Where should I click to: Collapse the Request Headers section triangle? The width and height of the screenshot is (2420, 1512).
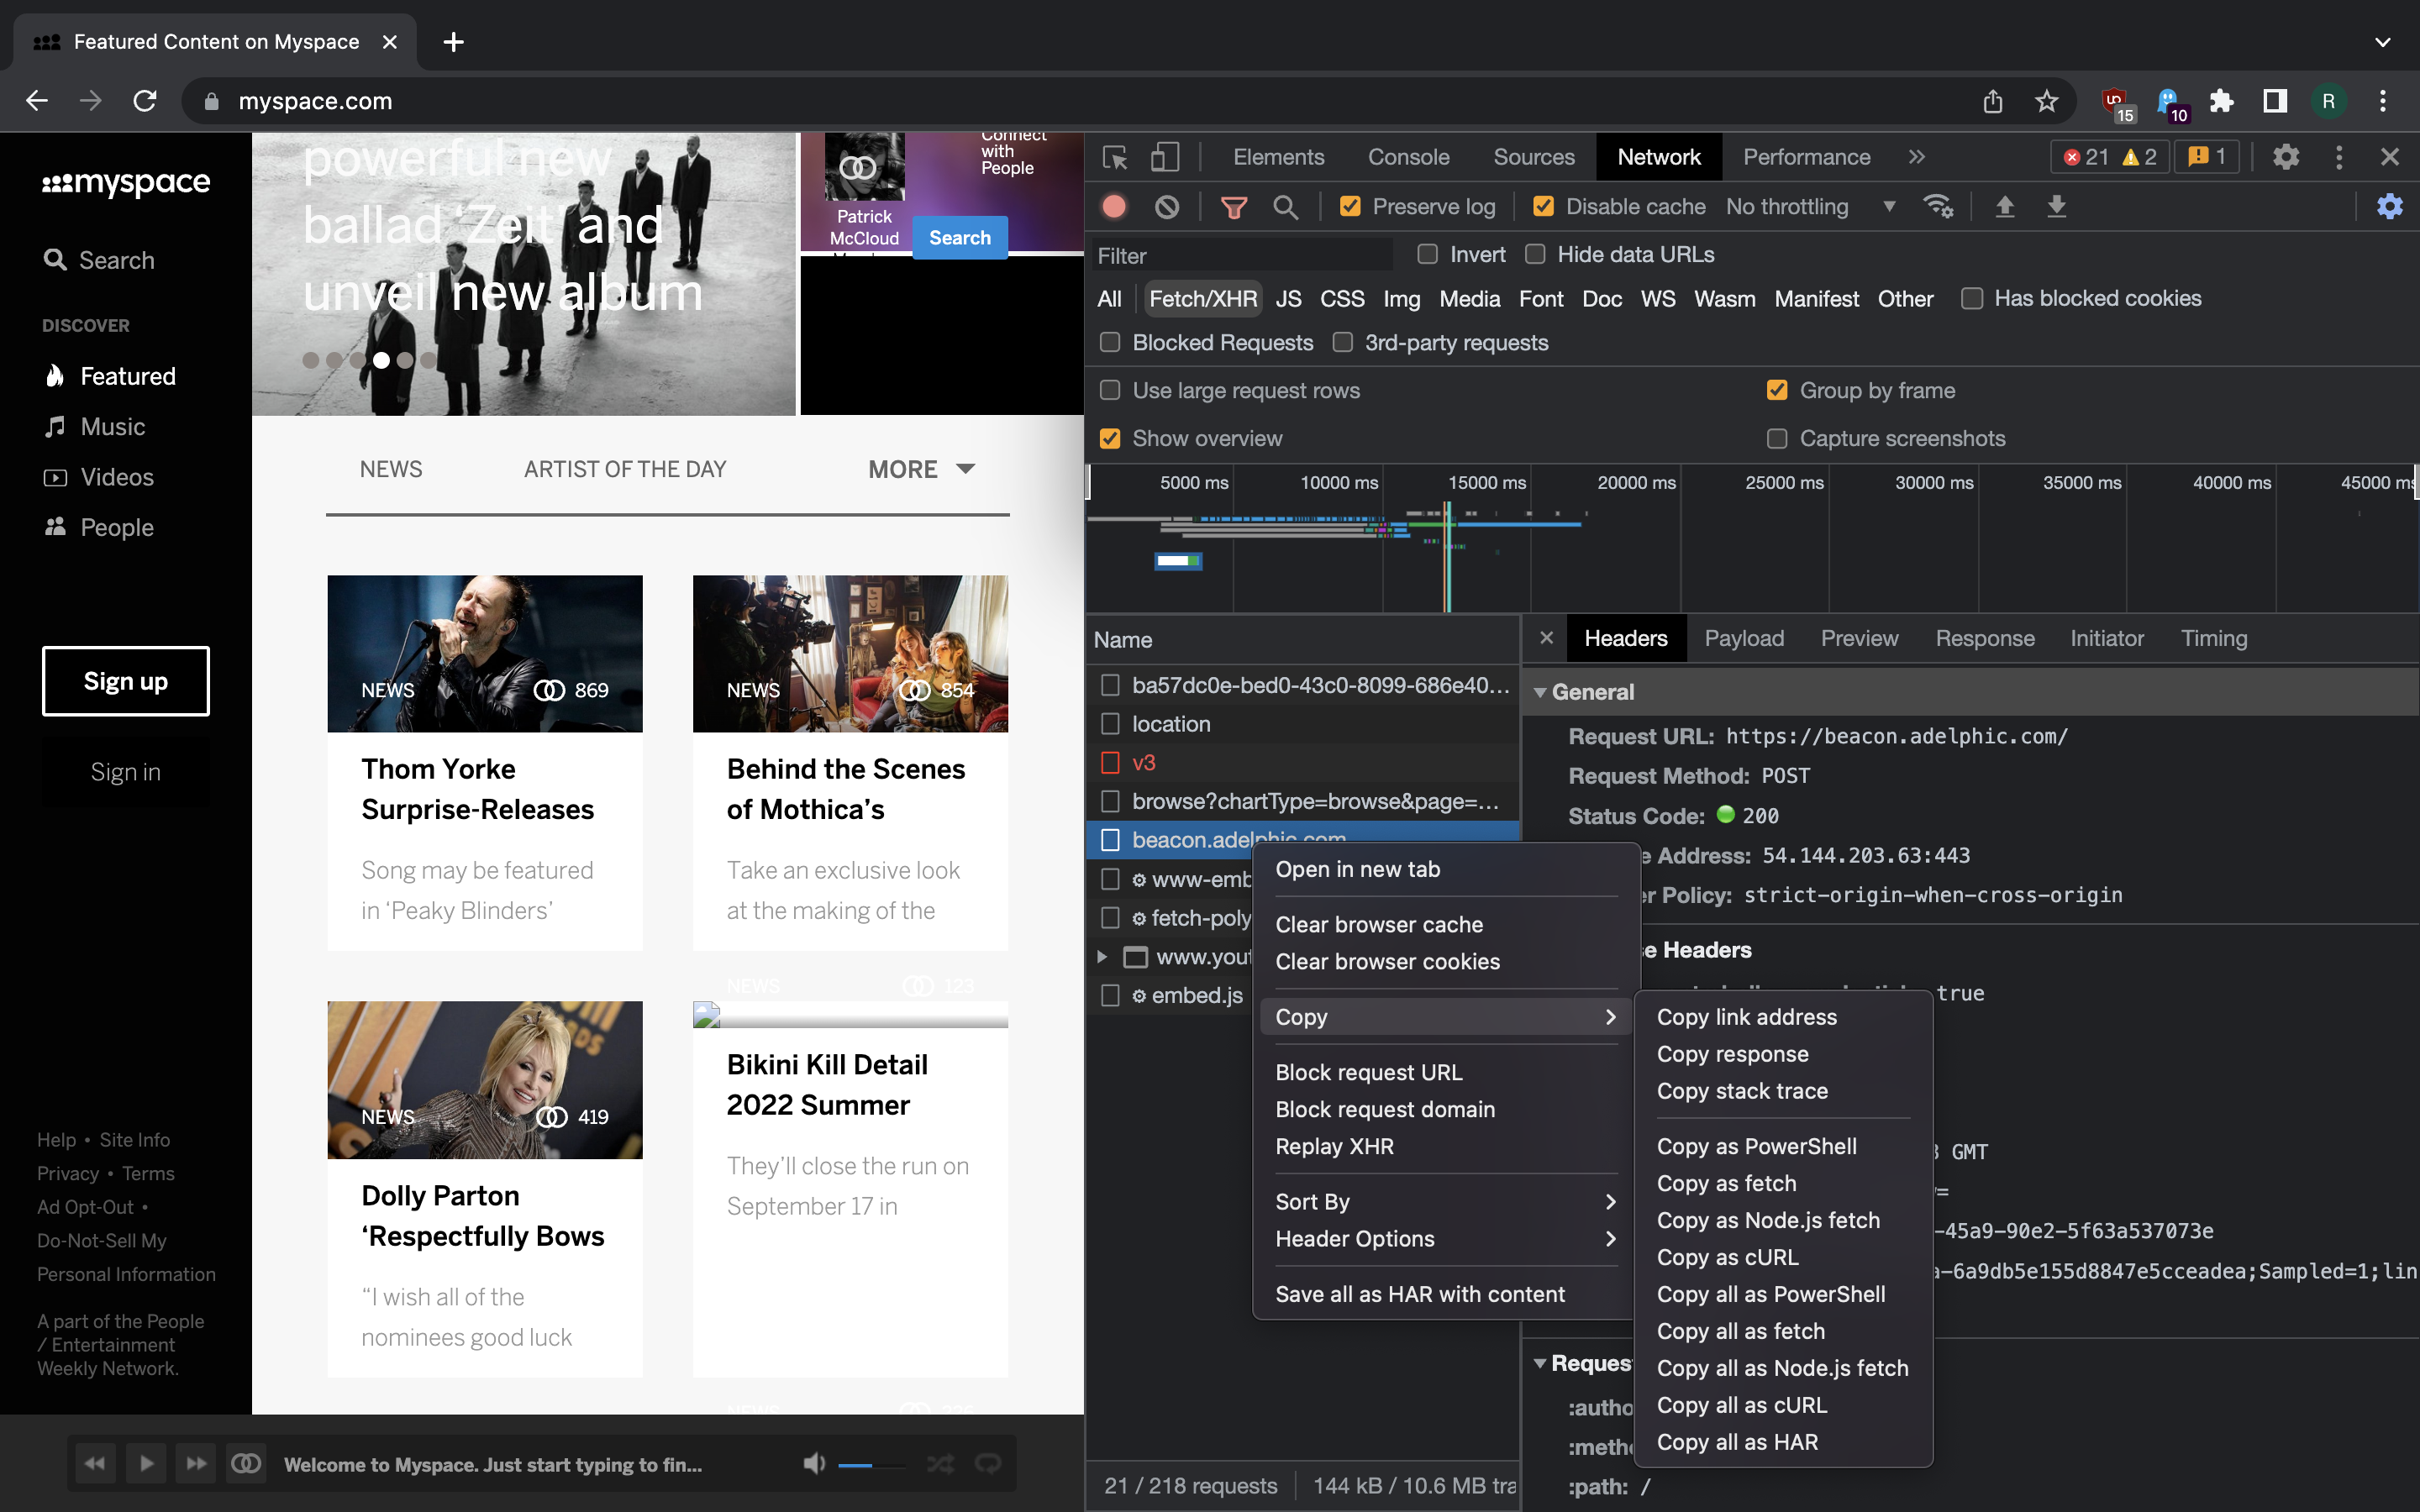pyautogui.click(x=1540, y=1364)
